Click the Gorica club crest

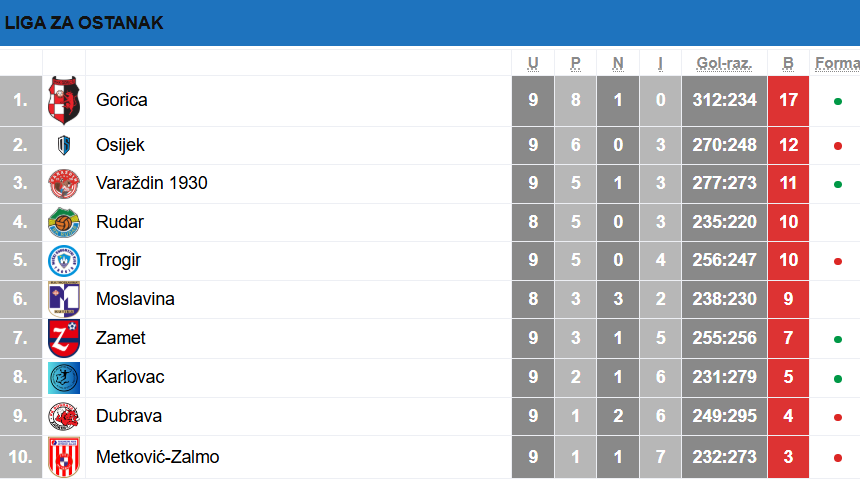[64, 100]
